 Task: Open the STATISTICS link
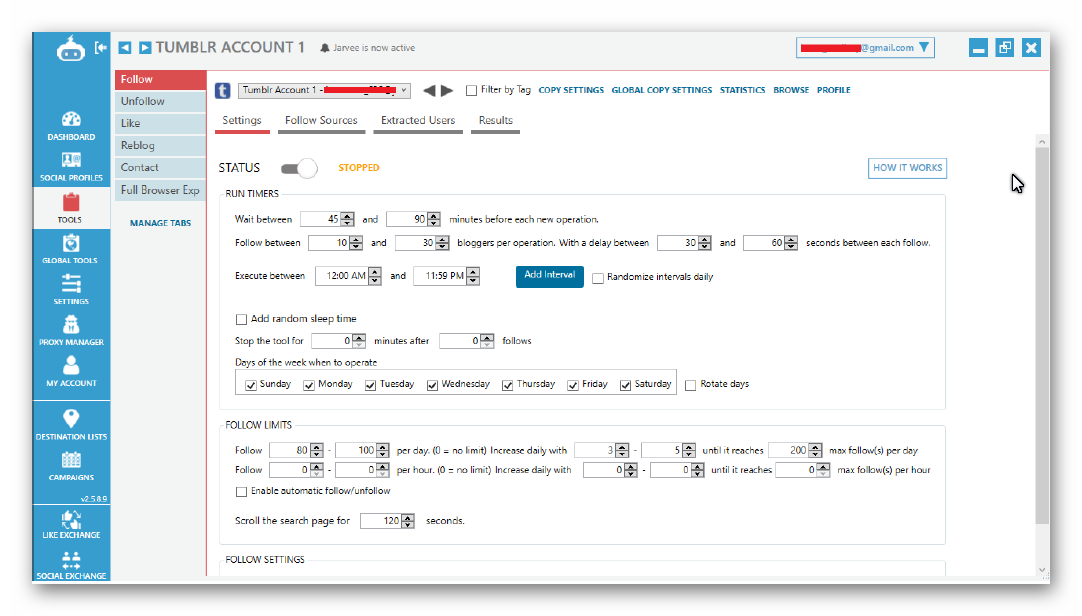click(742, 90)
